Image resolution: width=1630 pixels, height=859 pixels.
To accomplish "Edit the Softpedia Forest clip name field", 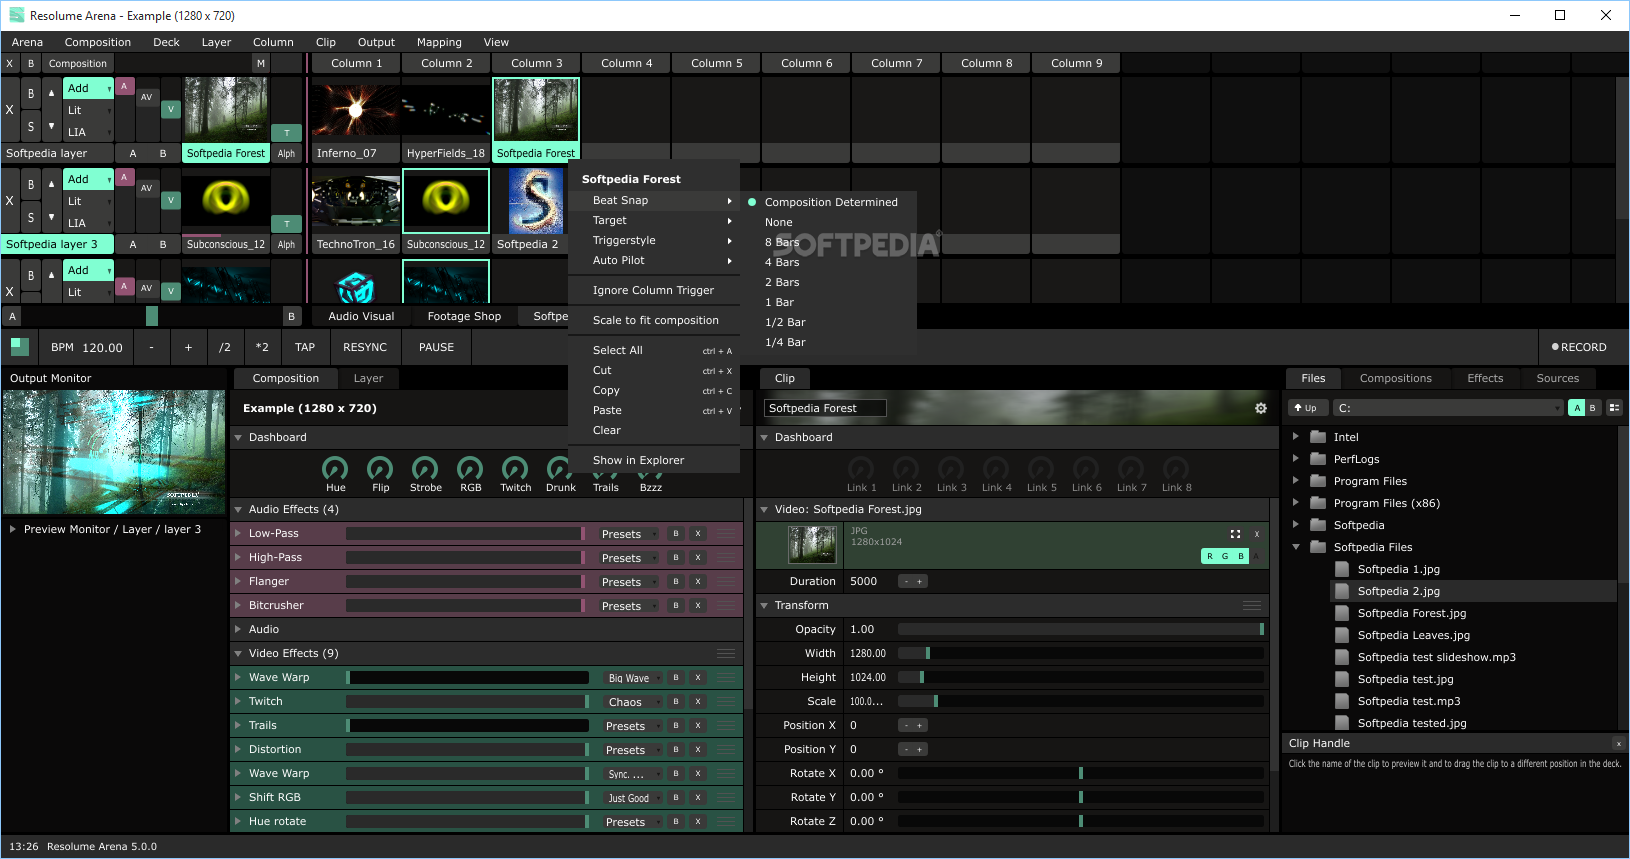I will coord(825,408).
